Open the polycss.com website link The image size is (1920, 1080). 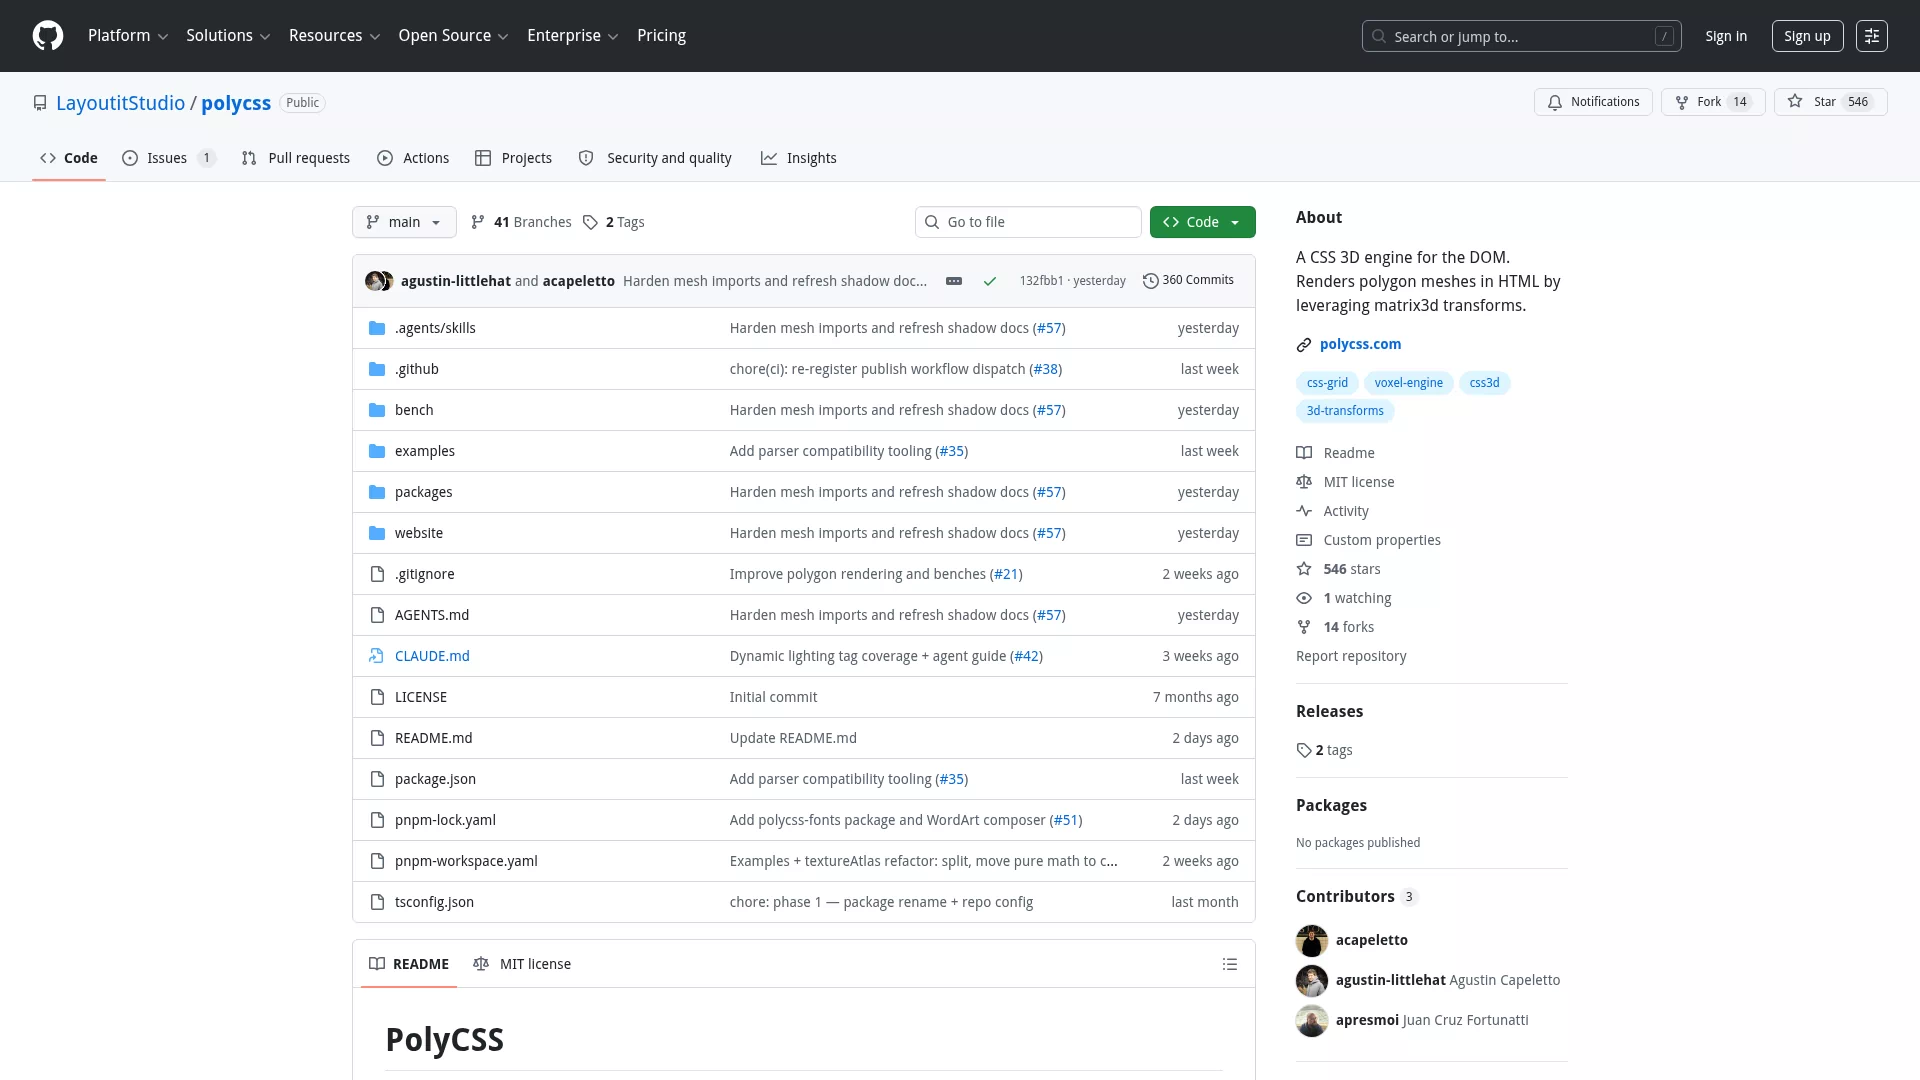[x=1360, y=344]
